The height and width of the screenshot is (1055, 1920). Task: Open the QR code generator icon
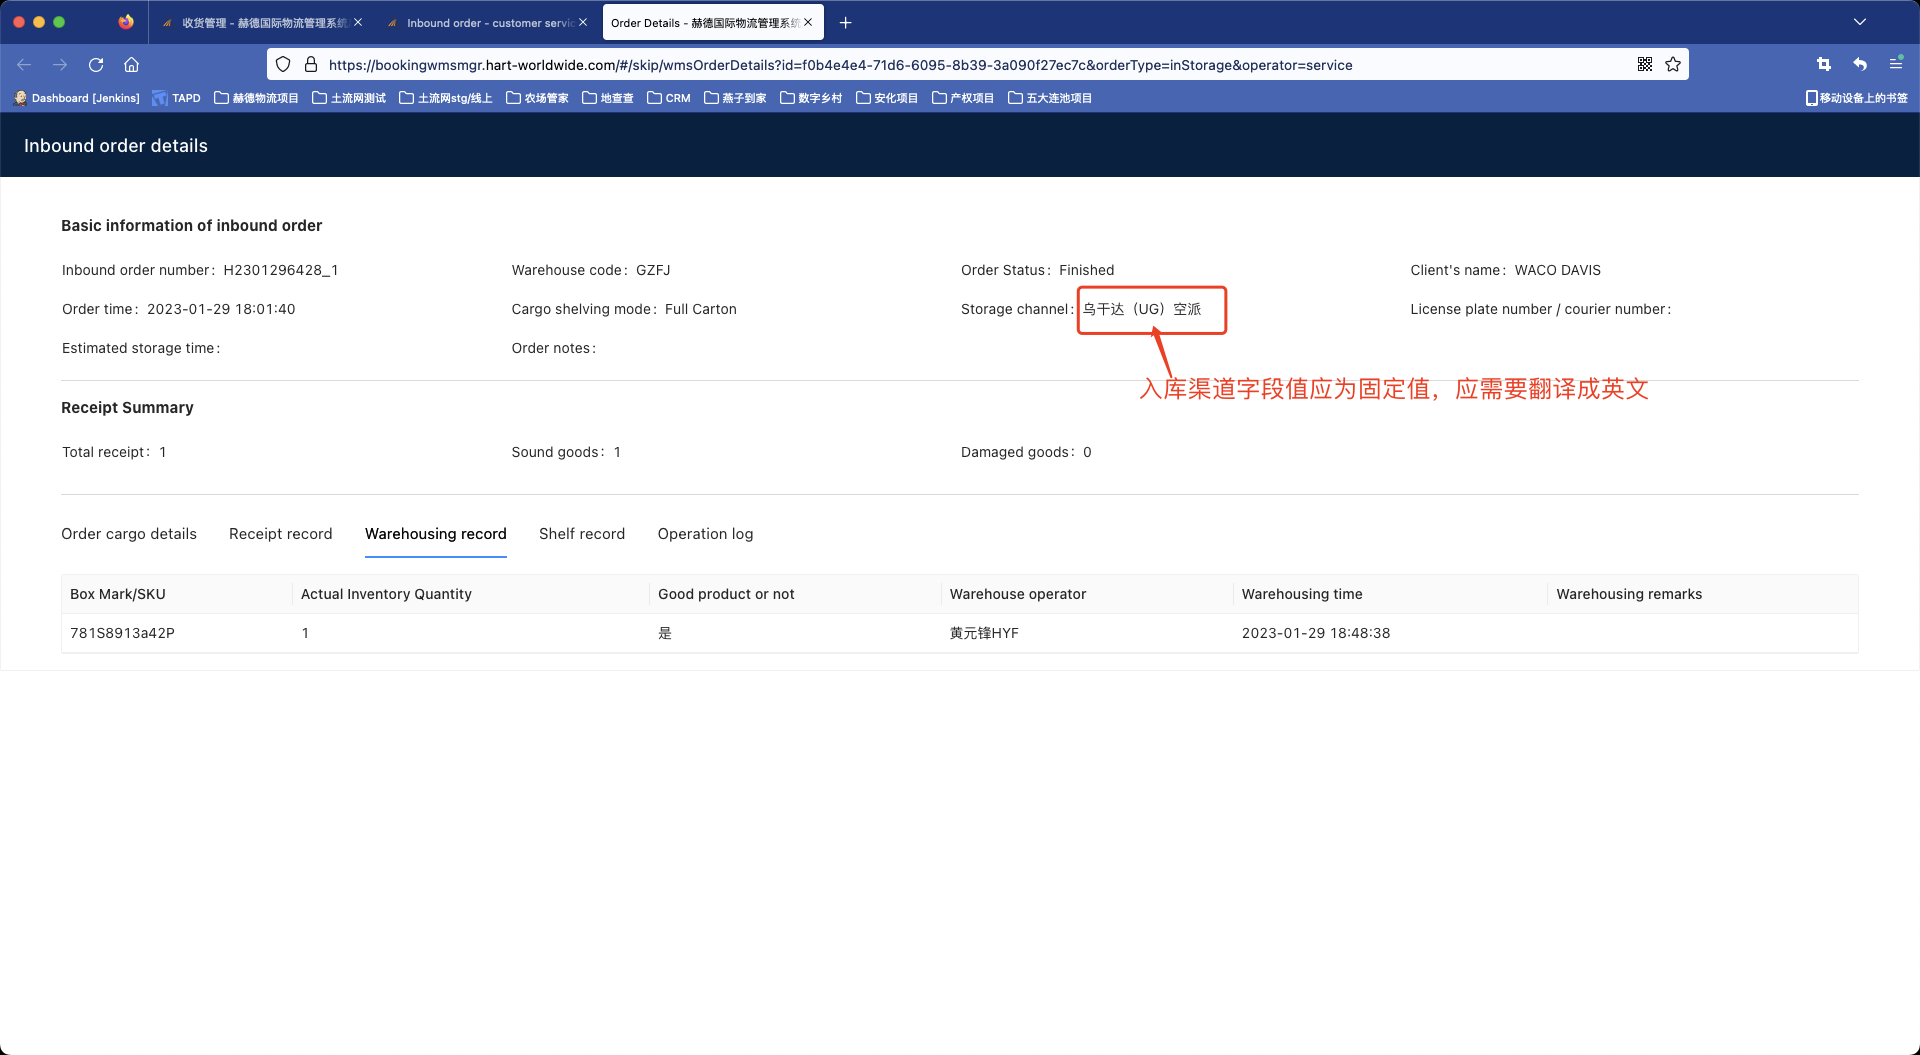coord(1645,65)
